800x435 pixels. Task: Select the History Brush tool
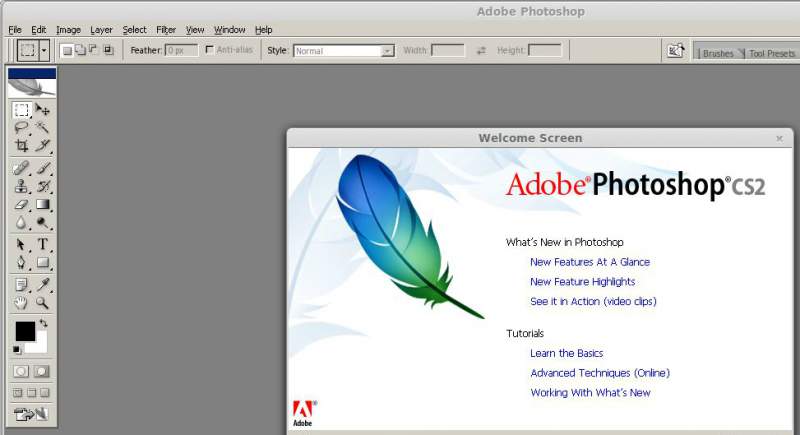tap(43, 186)
